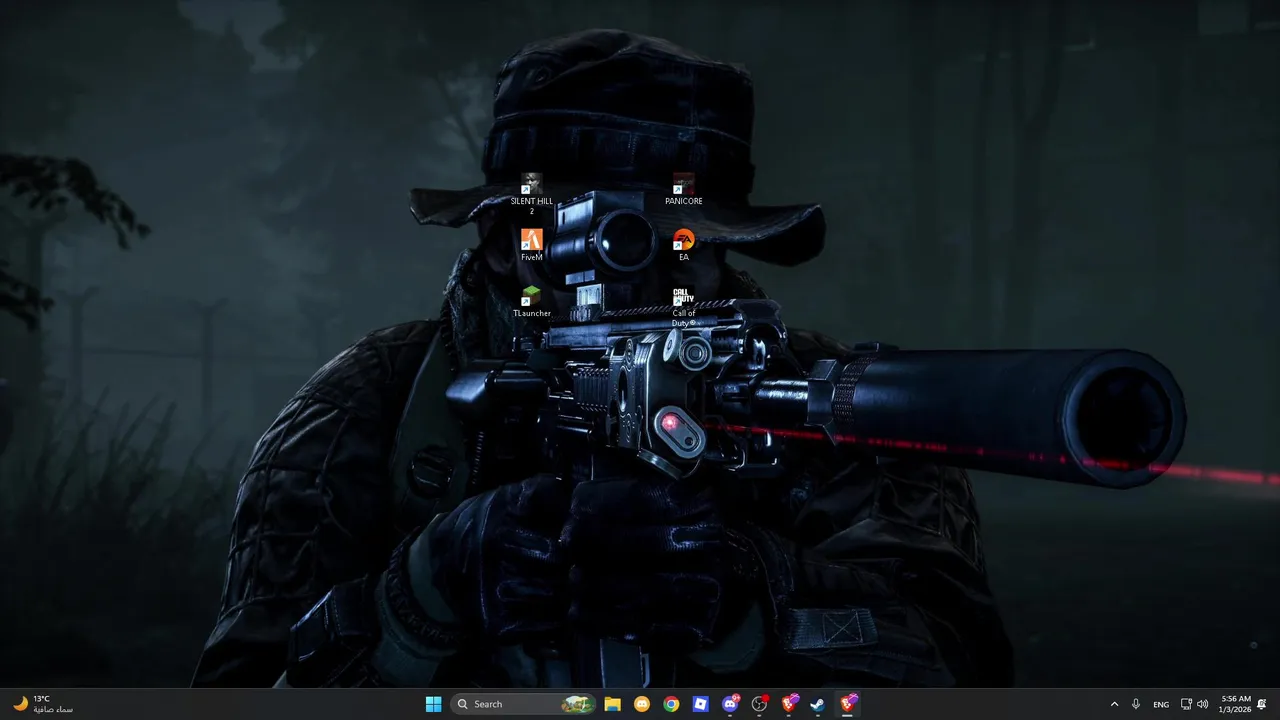This screenshot has height=720, width=1280.
Task: Select the TLauncher desktop shortcut
Action: 531,301
